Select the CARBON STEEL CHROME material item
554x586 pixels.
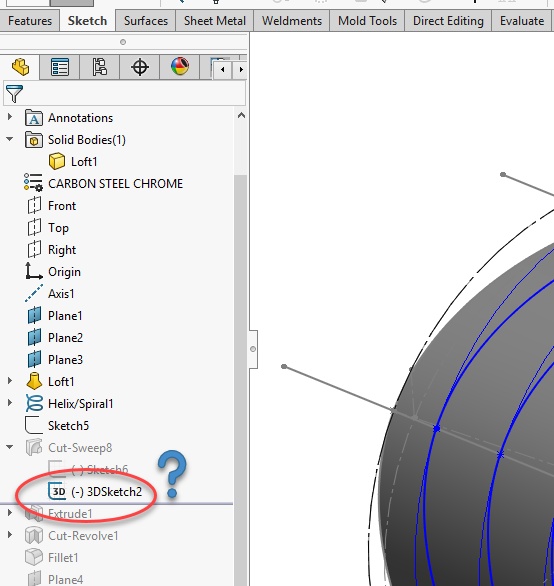(x=116, y=184)
